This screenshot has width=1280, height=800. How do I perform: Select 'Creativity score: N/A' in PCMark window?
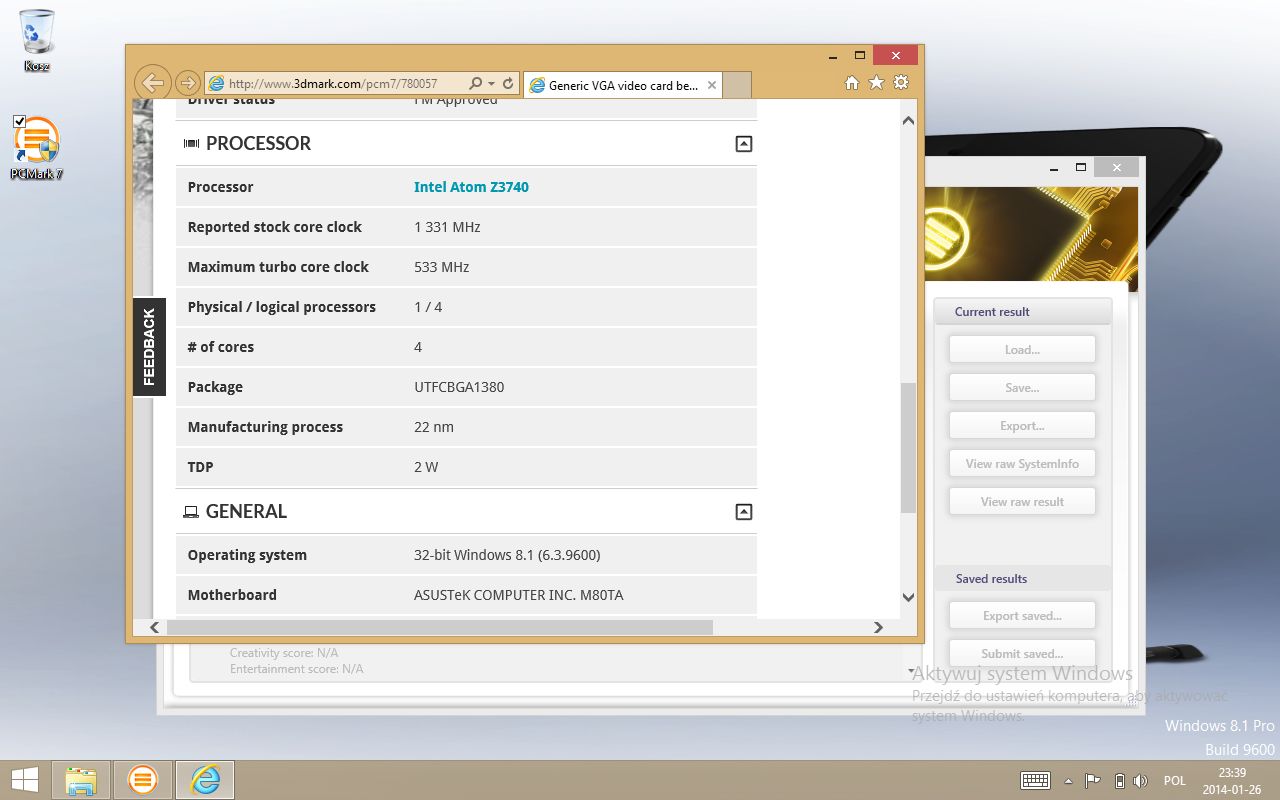(x=284, y=653)
